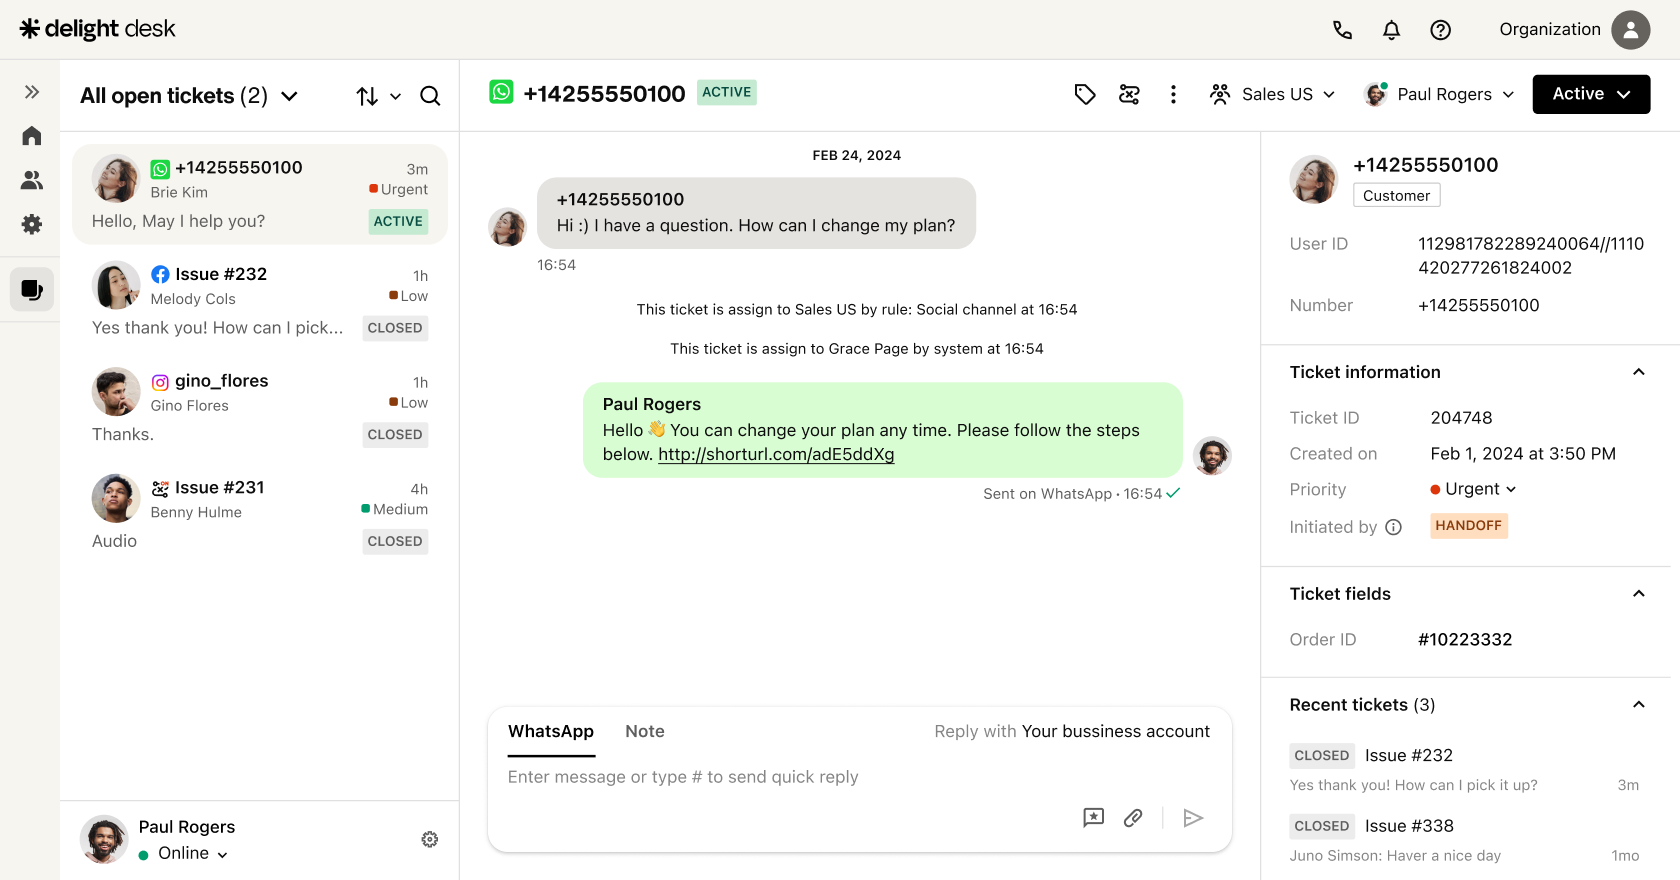Screen dimensions: 1680x880
Task: Select the +14255550100 Brie Kim ticket
Action: tap(260, 194)
